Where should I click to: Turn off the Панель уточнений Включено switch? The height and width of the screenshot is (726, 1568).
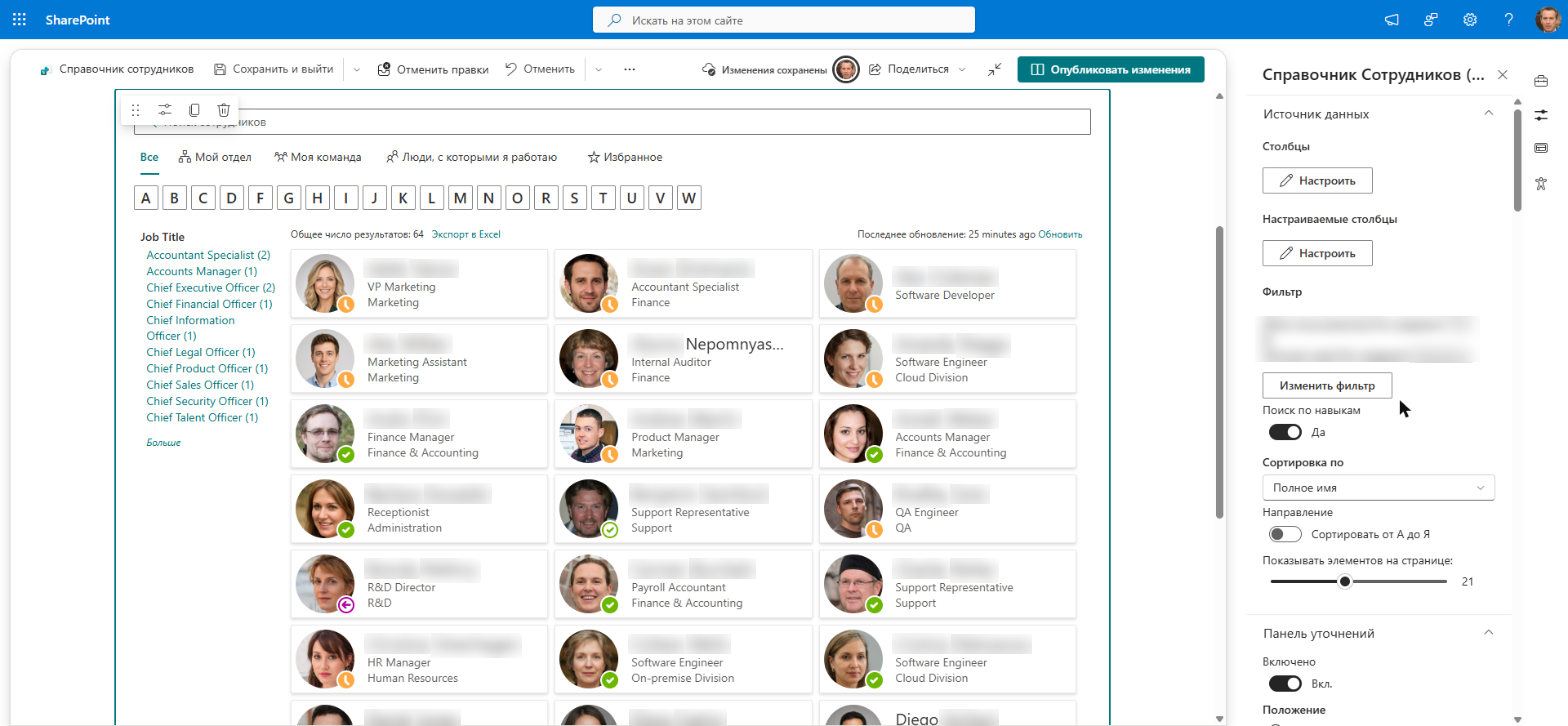pos(1285,684)
